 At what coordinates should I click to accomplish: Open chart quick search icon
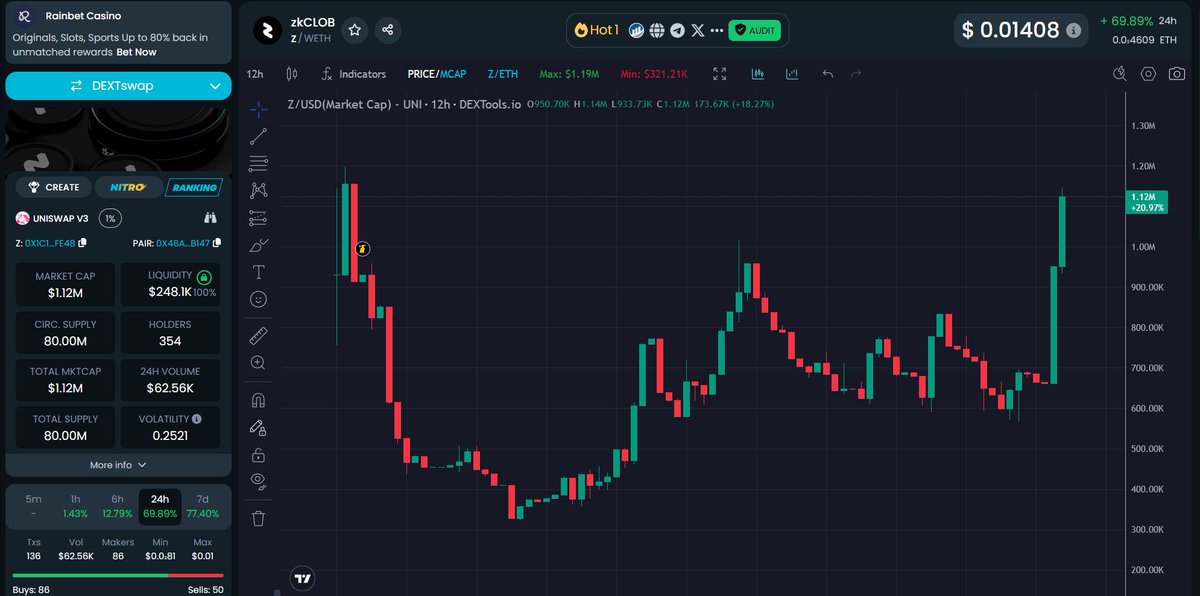1121,74
